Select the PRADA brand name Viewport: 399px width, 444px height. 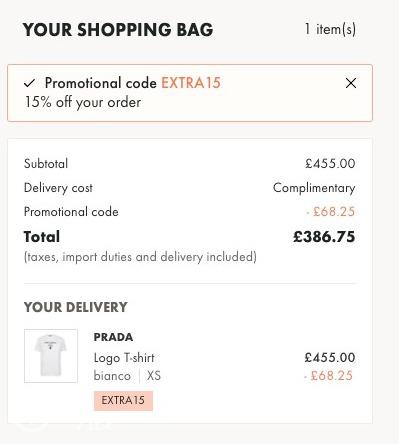113,337
